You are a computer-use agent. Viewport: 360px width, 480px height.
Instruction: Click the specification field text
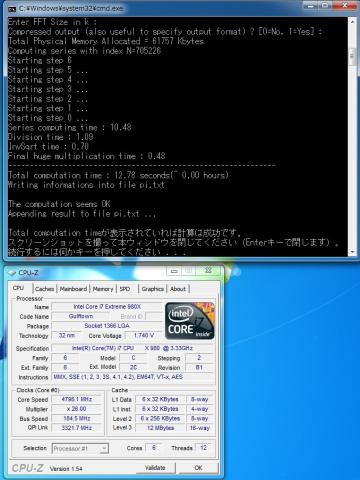[133, 348]
